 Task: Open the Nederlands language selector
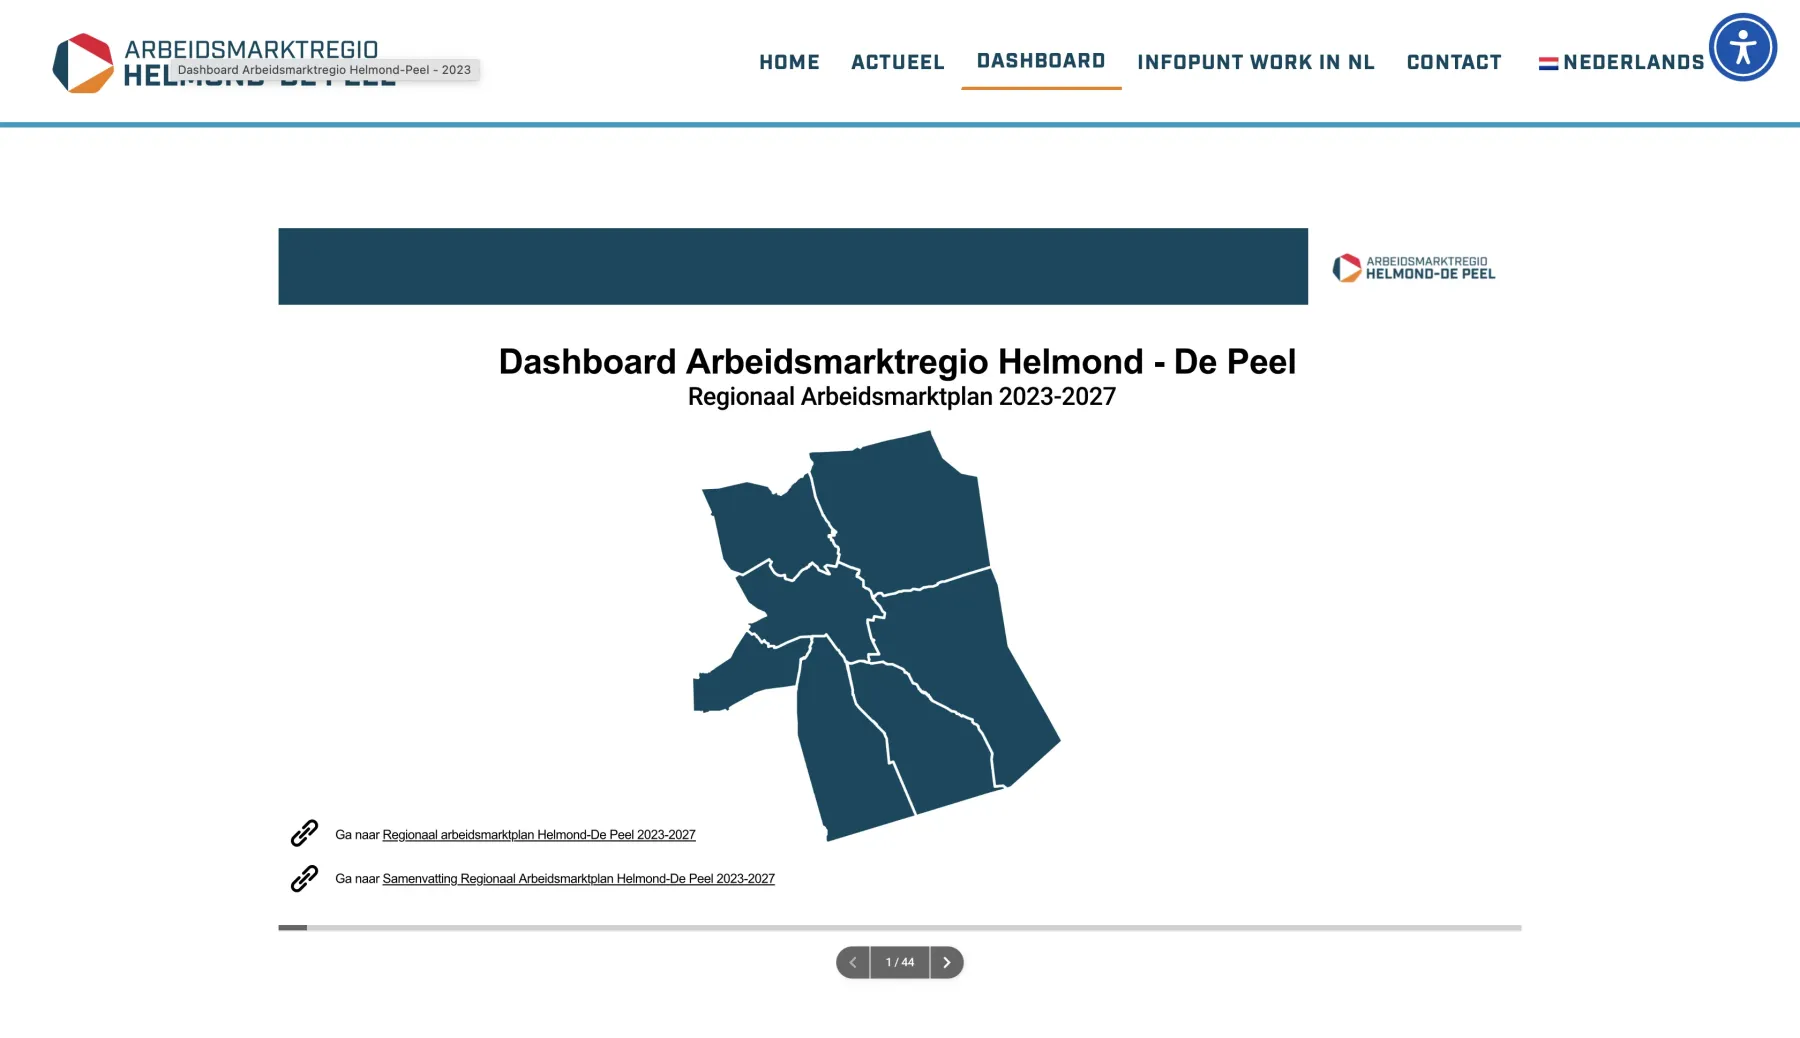click(1622, 62)
